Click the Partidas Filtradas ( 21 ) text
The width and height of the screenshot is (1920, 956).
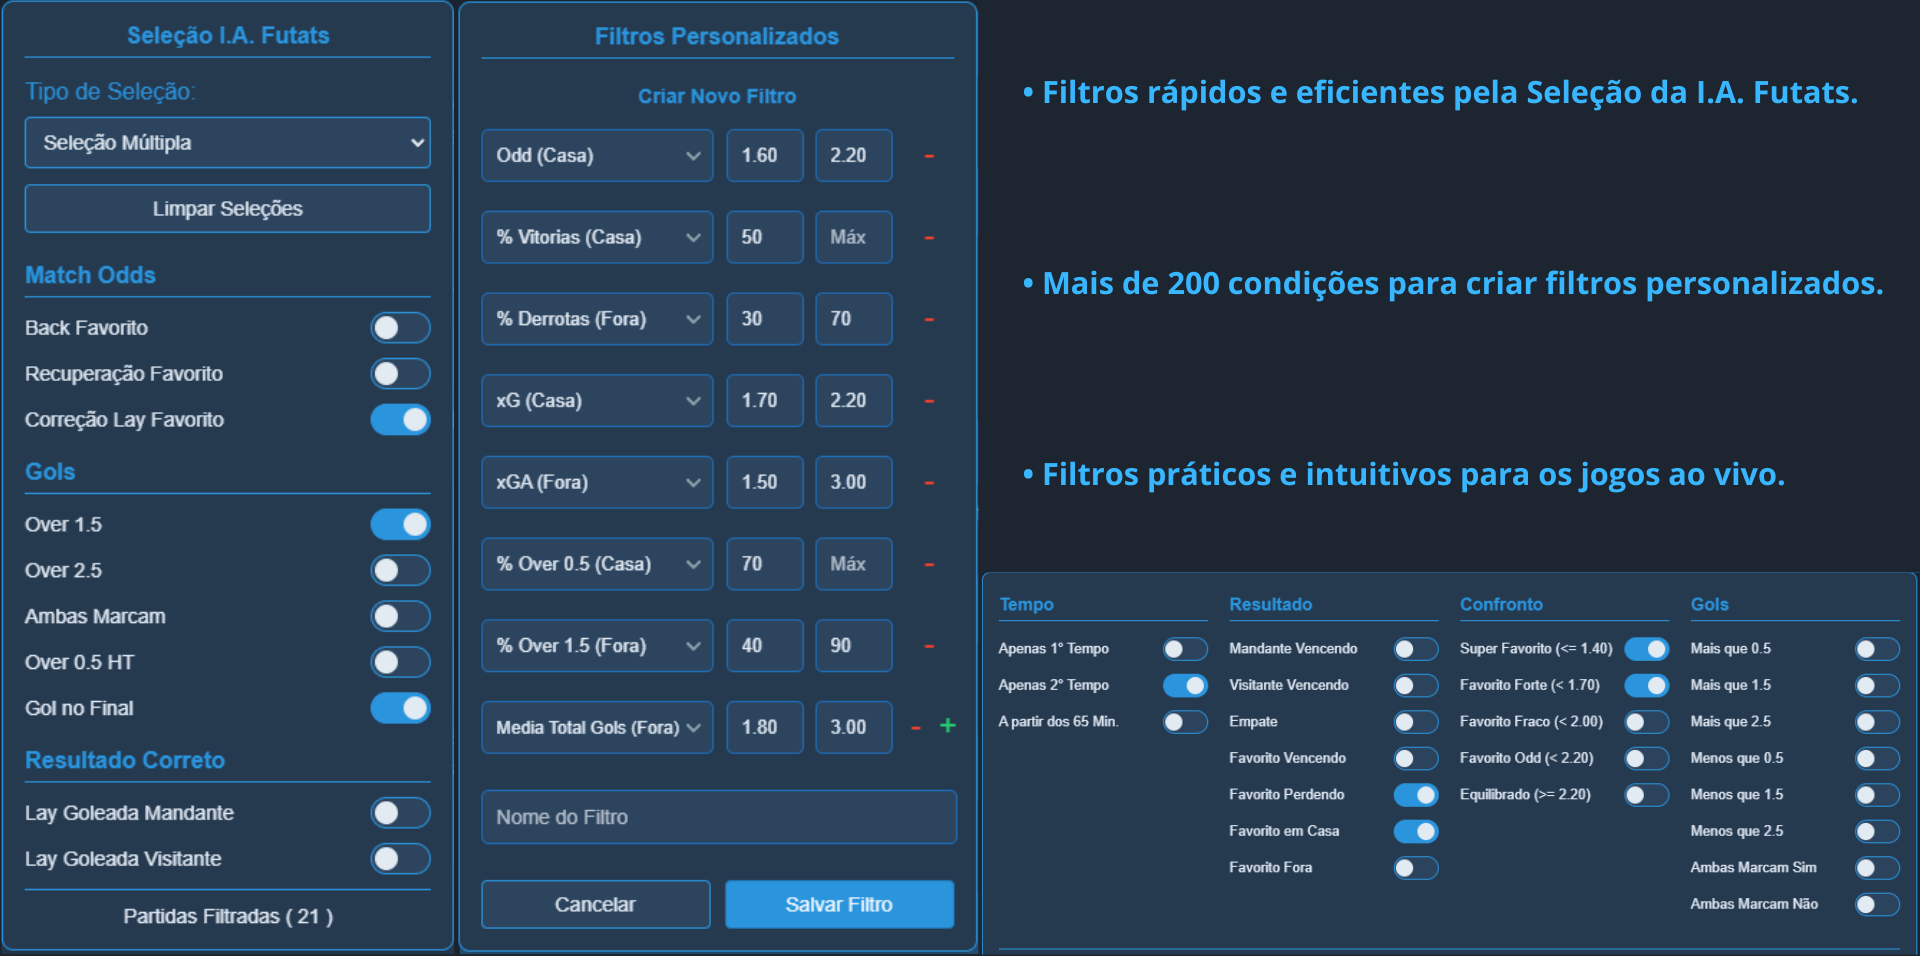228,917
